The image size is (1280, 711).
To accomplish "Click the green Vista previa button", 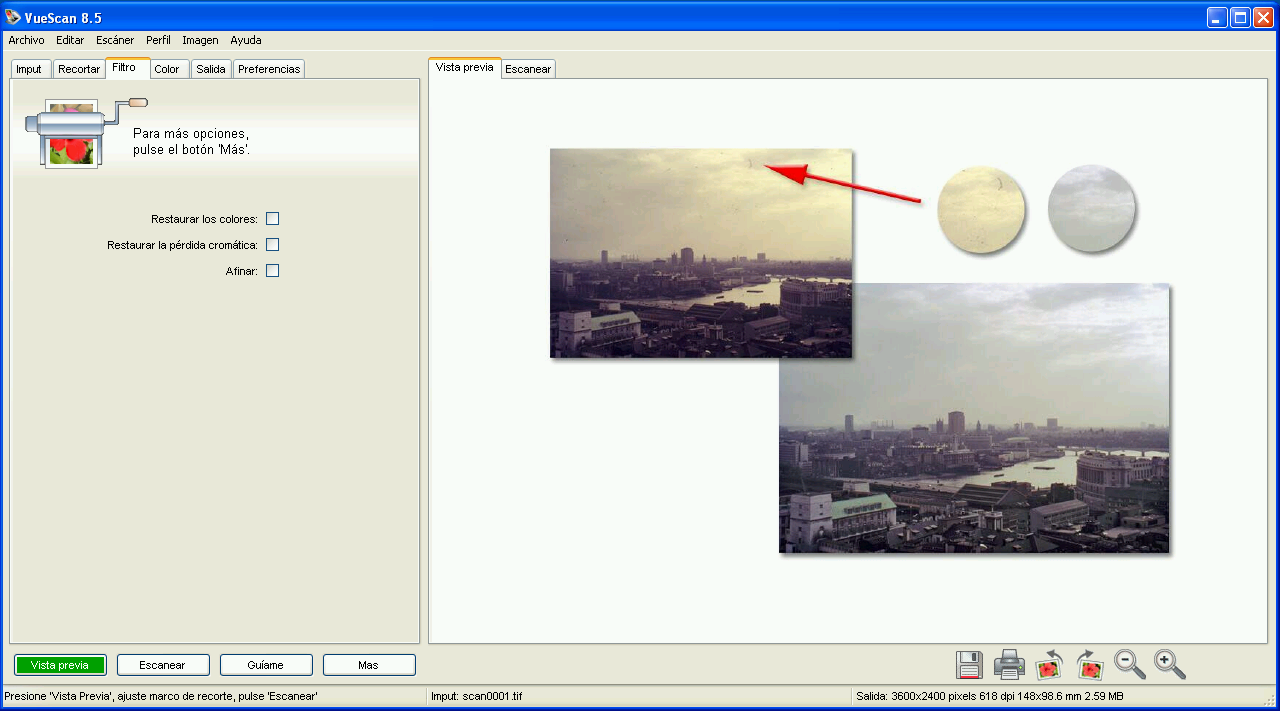I will 60,665.
